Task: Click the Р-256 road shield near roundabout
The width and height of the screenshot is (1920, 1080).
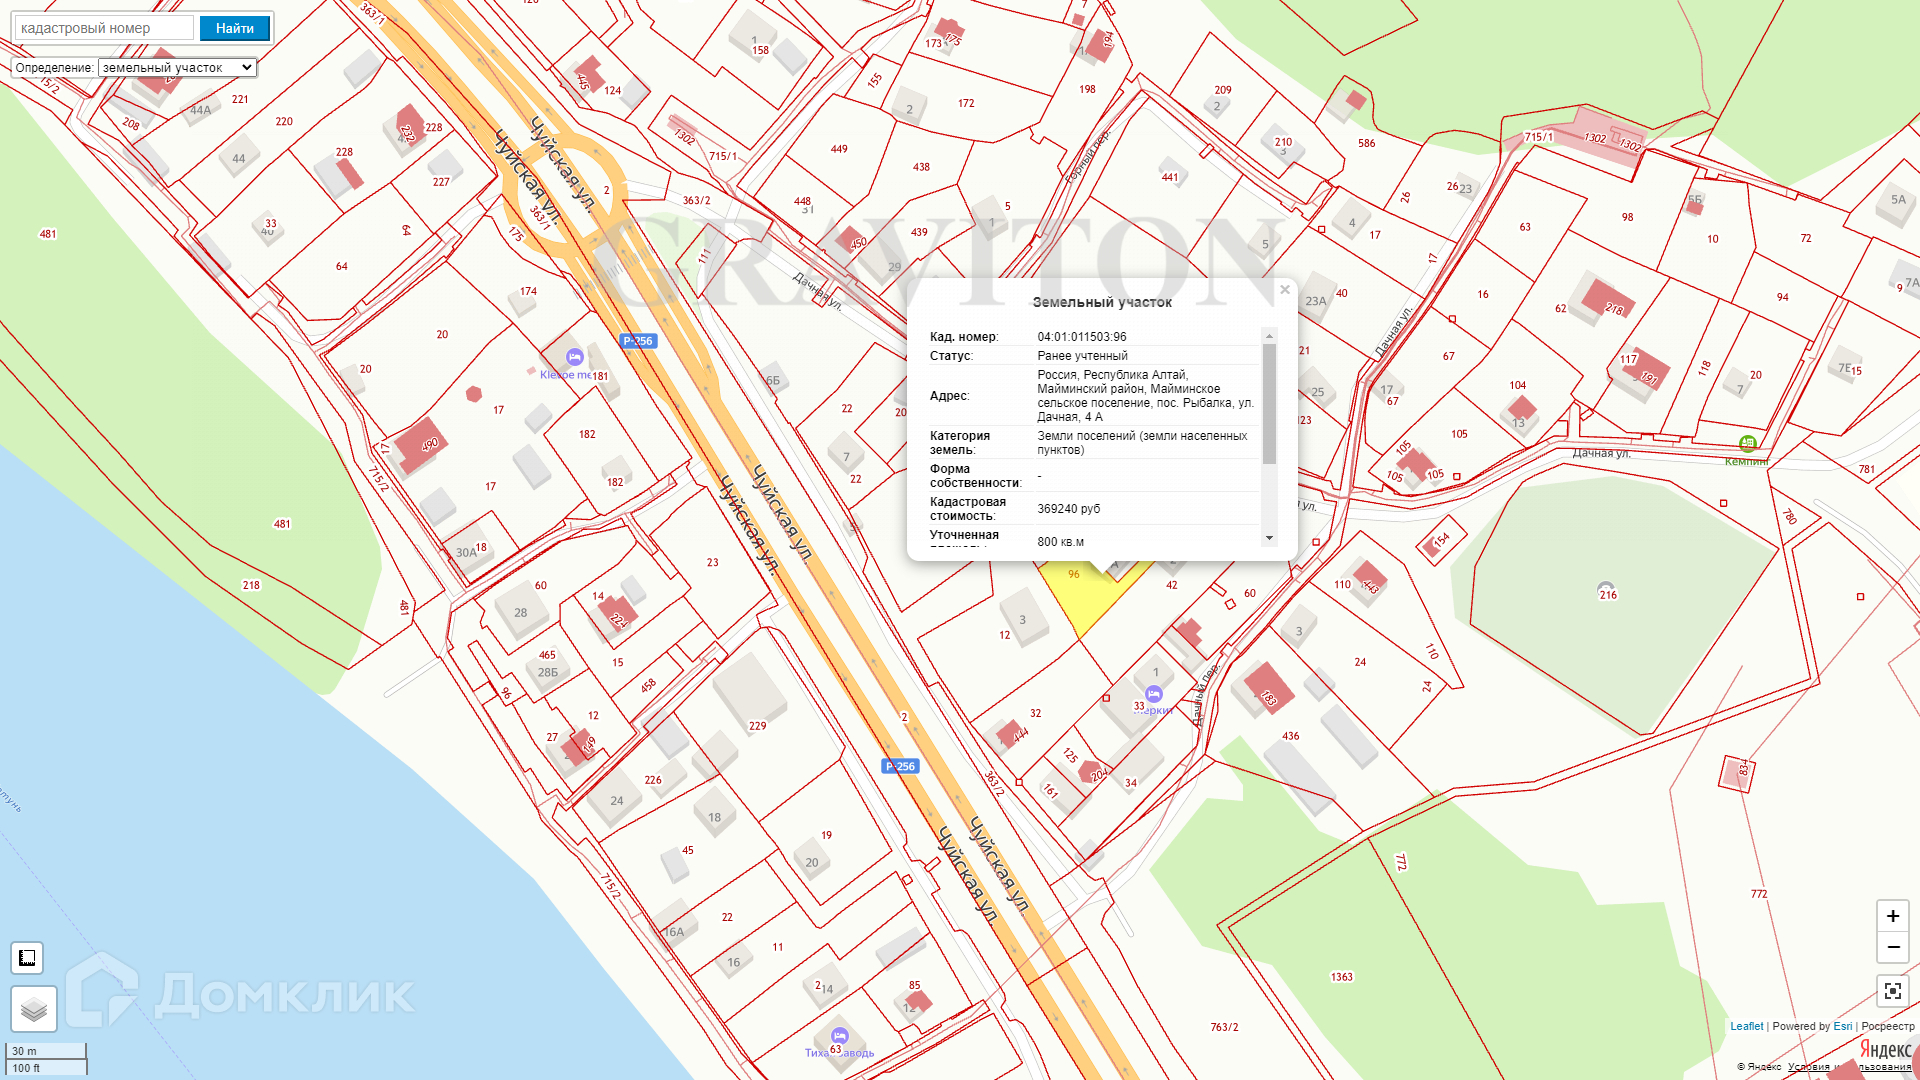Action: [638, 341]
